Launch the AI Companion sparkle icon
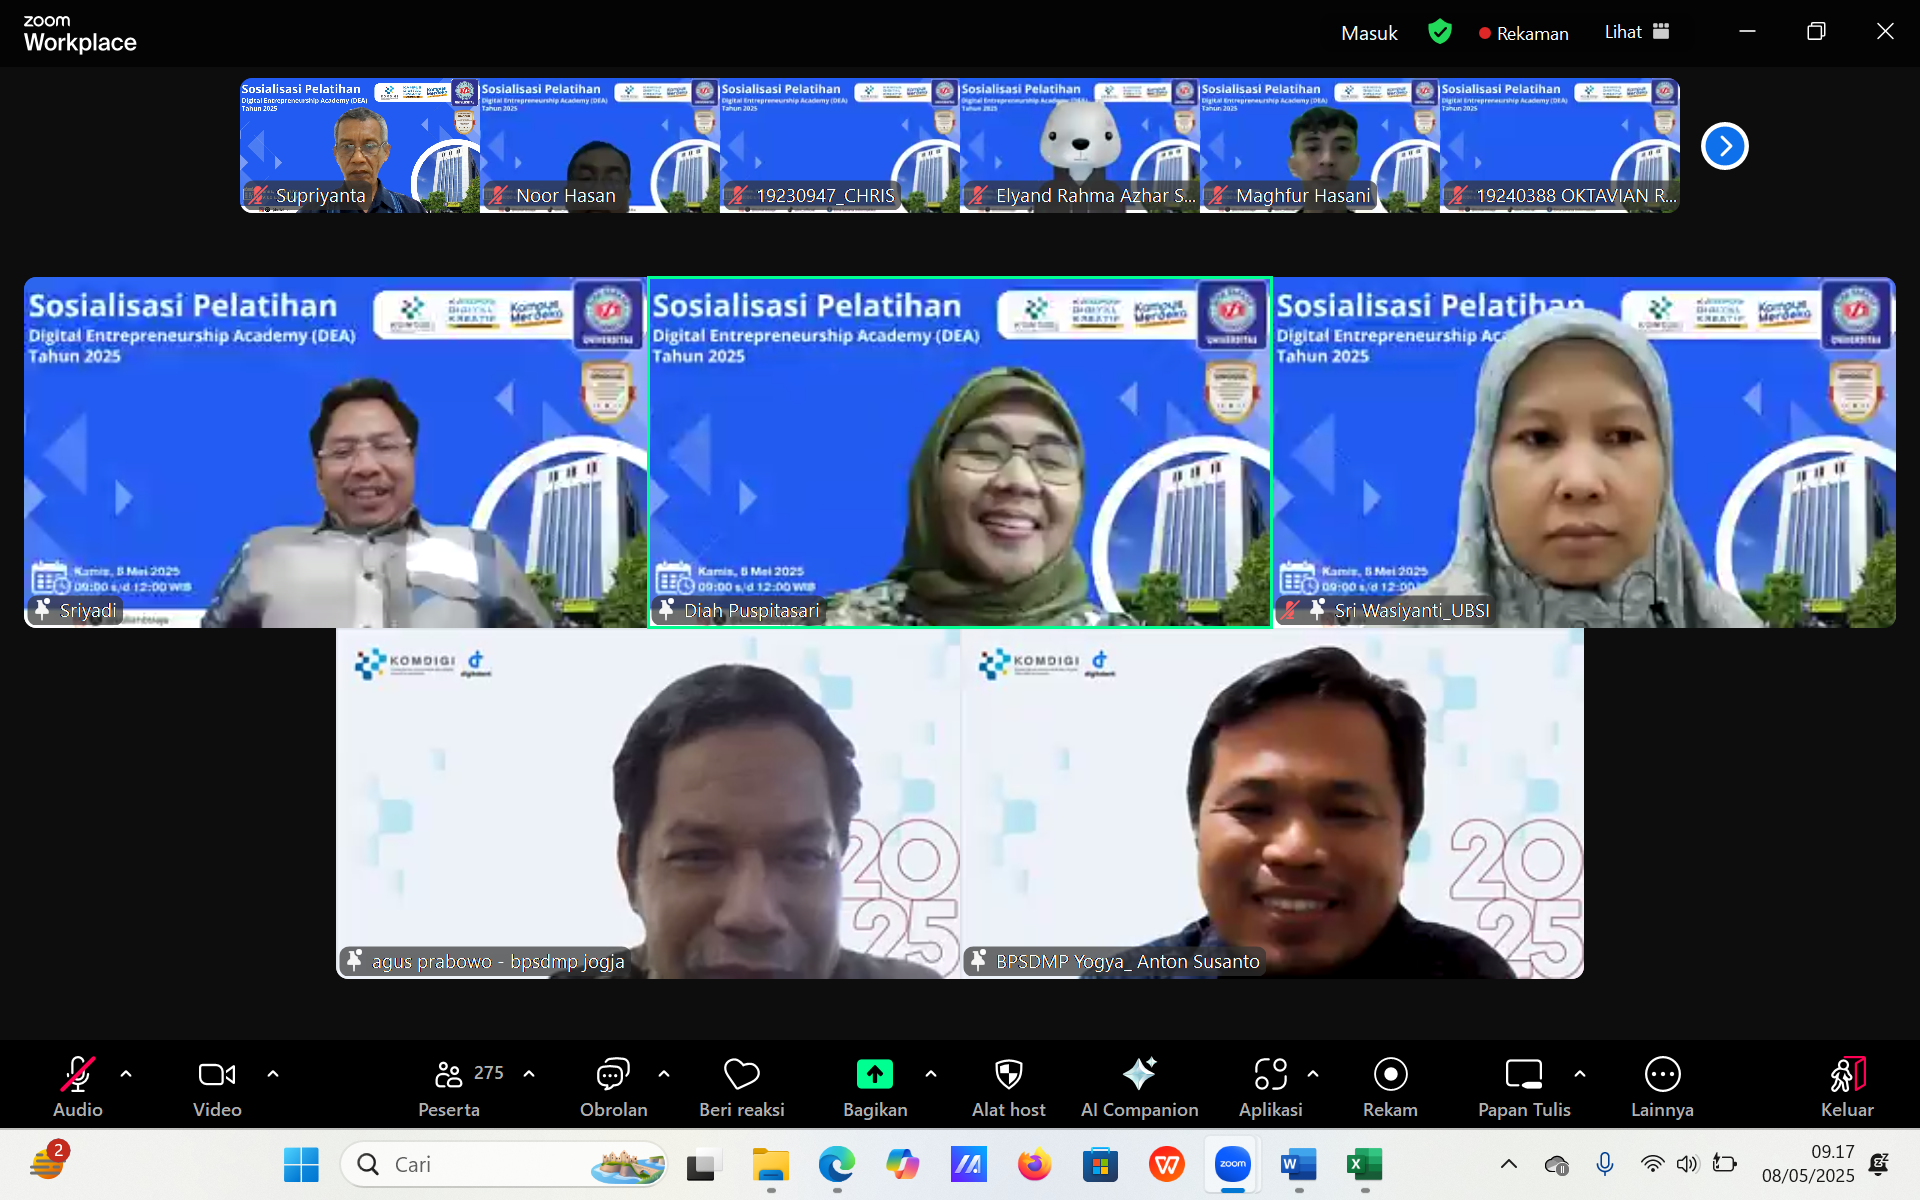The width and height of the screenshot is (1920, 1200). pos(1139,1075)
